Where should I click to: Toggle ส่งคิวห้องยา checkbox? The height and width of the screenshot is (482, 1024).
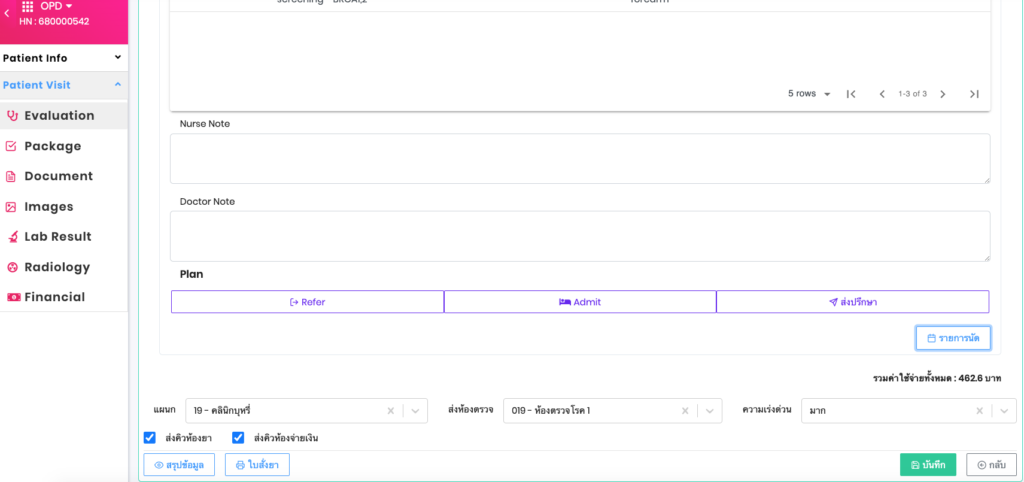(x=150, y=438)
